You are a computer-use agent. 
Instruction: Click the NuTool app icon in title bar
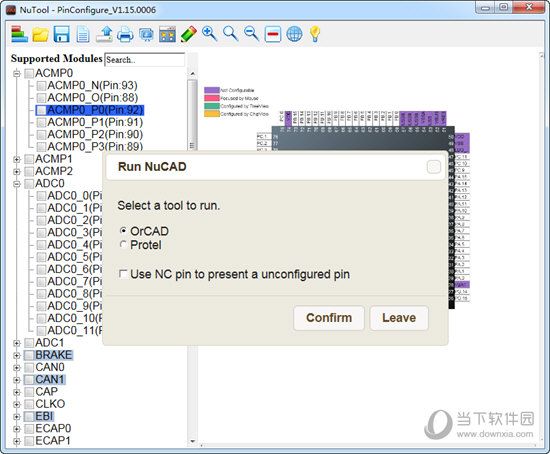tap(11, 10)
